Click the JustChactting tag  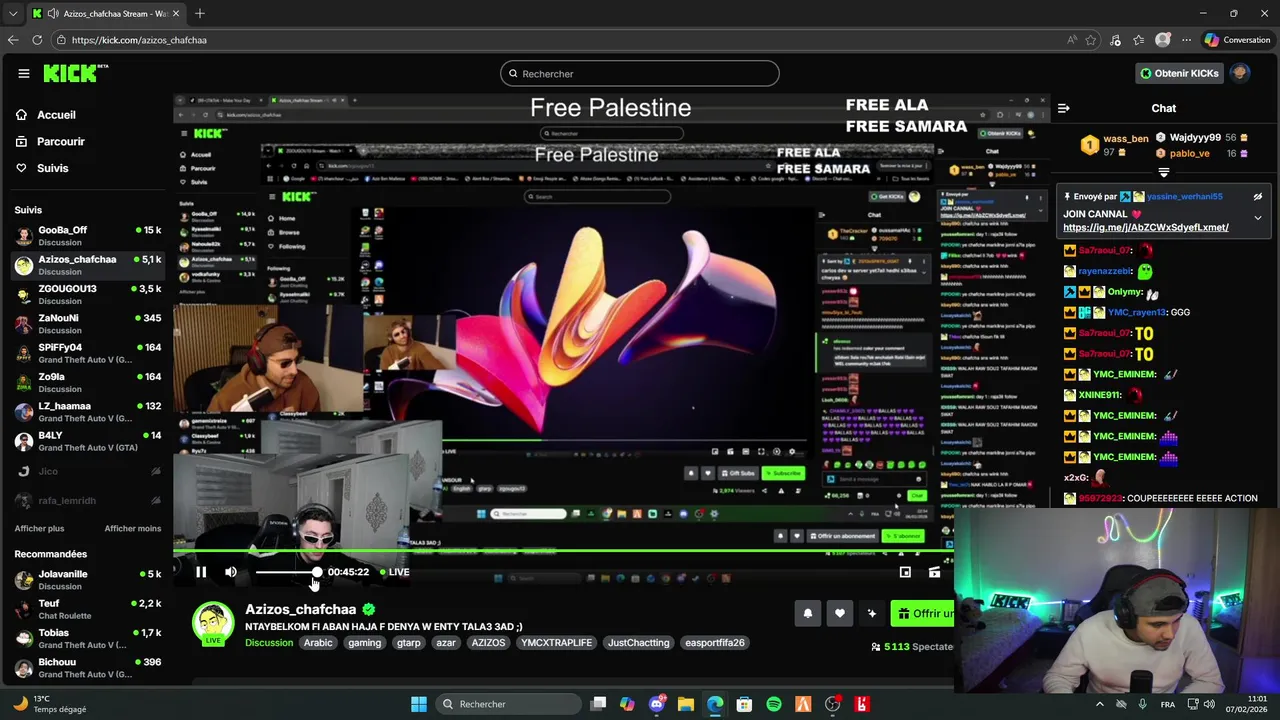638,643
